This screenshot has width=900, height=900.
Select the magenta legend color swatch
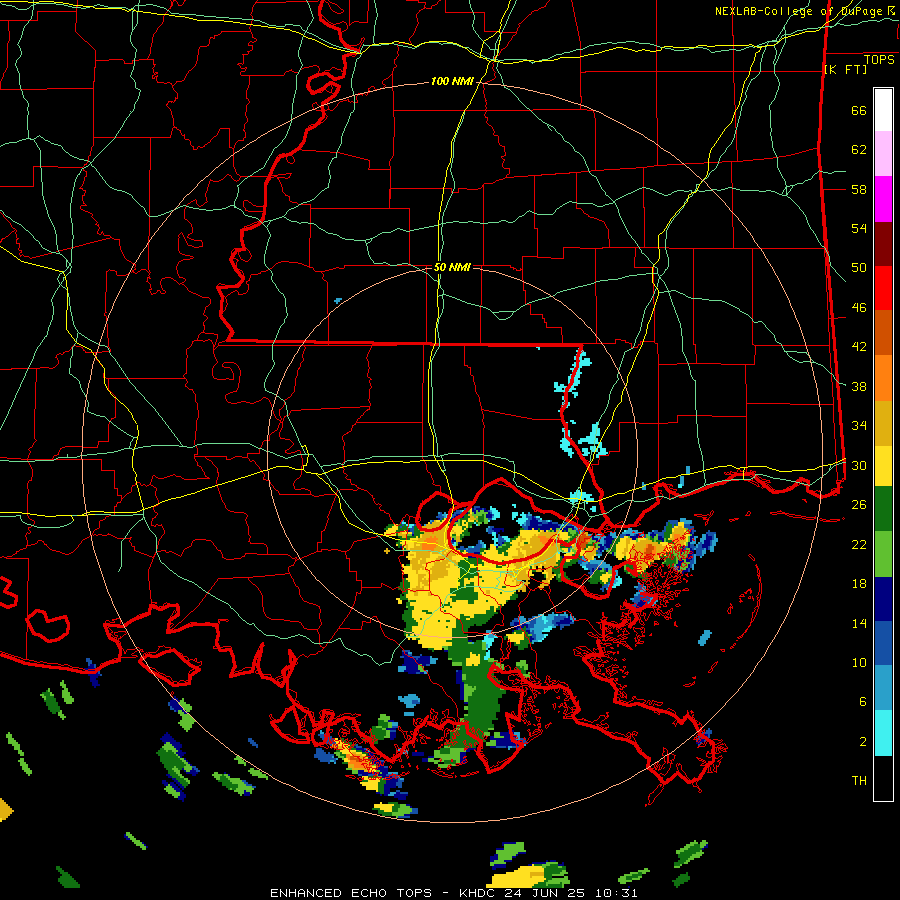tap(883, 199)
